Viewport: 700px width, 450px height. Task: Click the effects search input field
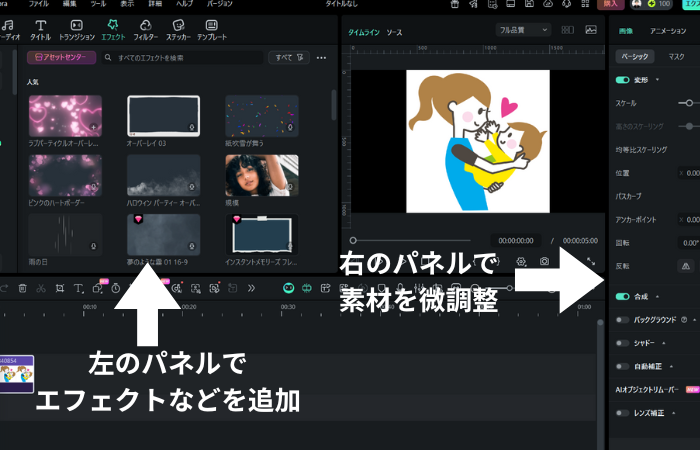(x=182, y=58)
